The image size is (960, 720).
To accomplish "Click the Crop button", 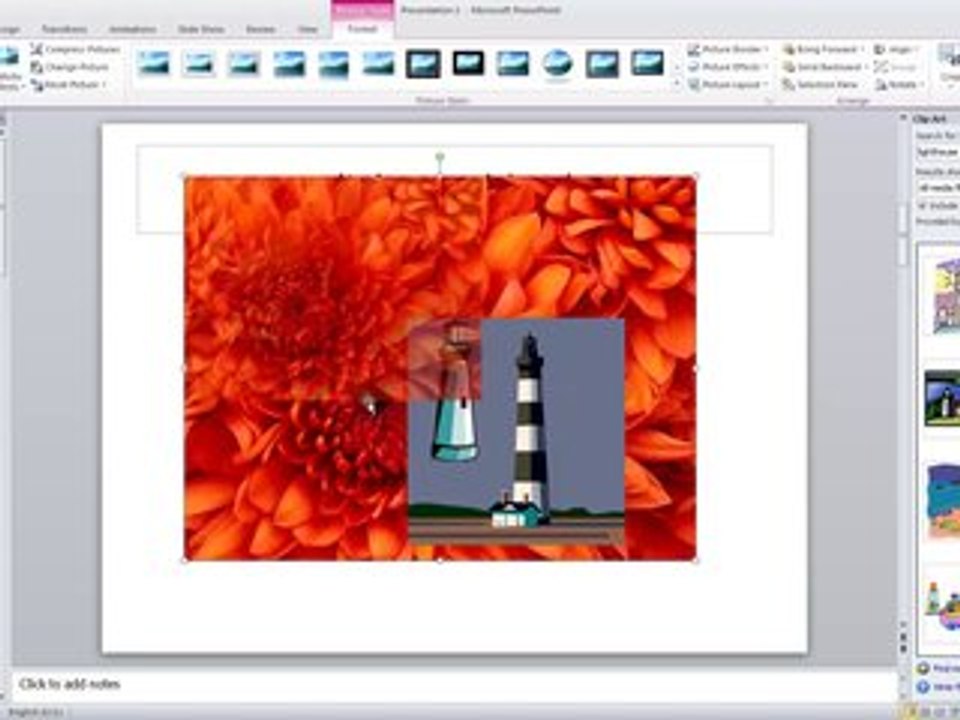I will pos(950,67).
